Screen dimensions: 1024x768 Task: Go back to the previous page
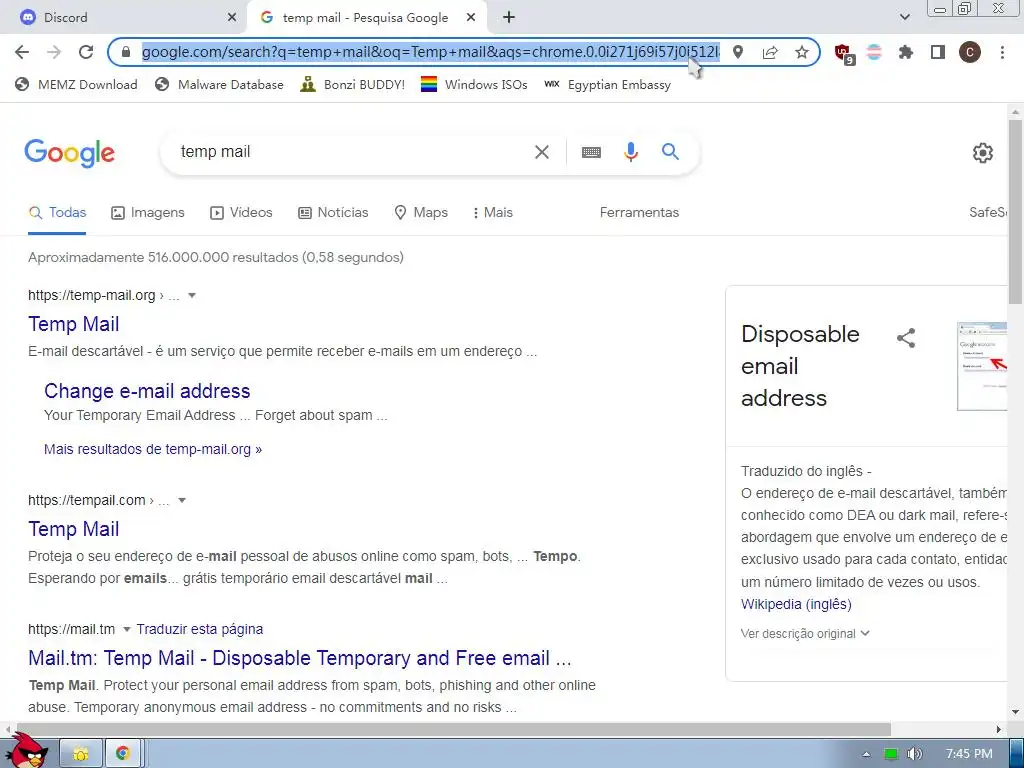tap(22, 52)
